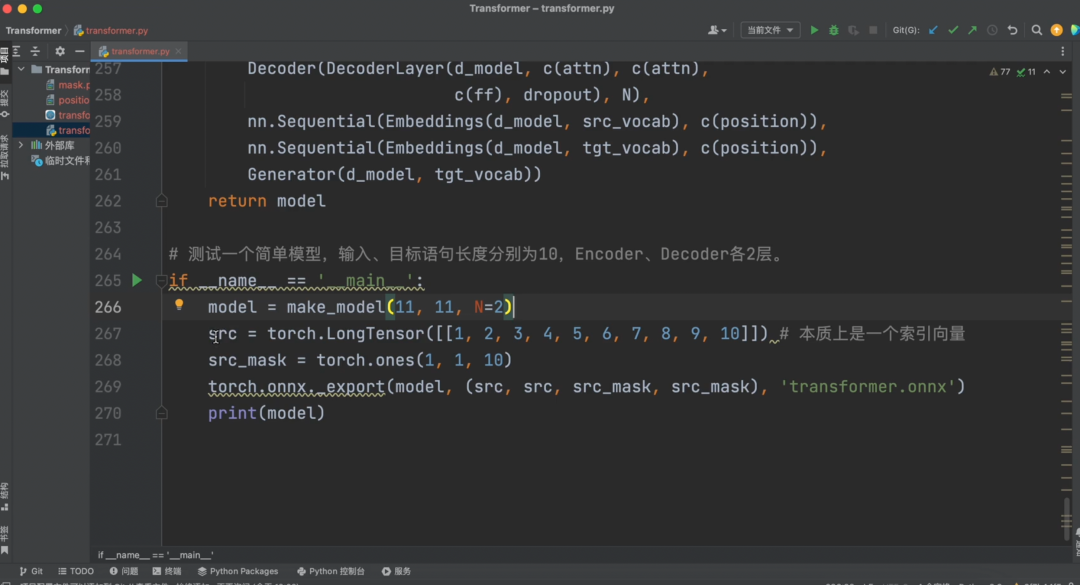This screenshot has width=1080, height=585.
Task: Show Git history with the clock icon
Action: 993,30
